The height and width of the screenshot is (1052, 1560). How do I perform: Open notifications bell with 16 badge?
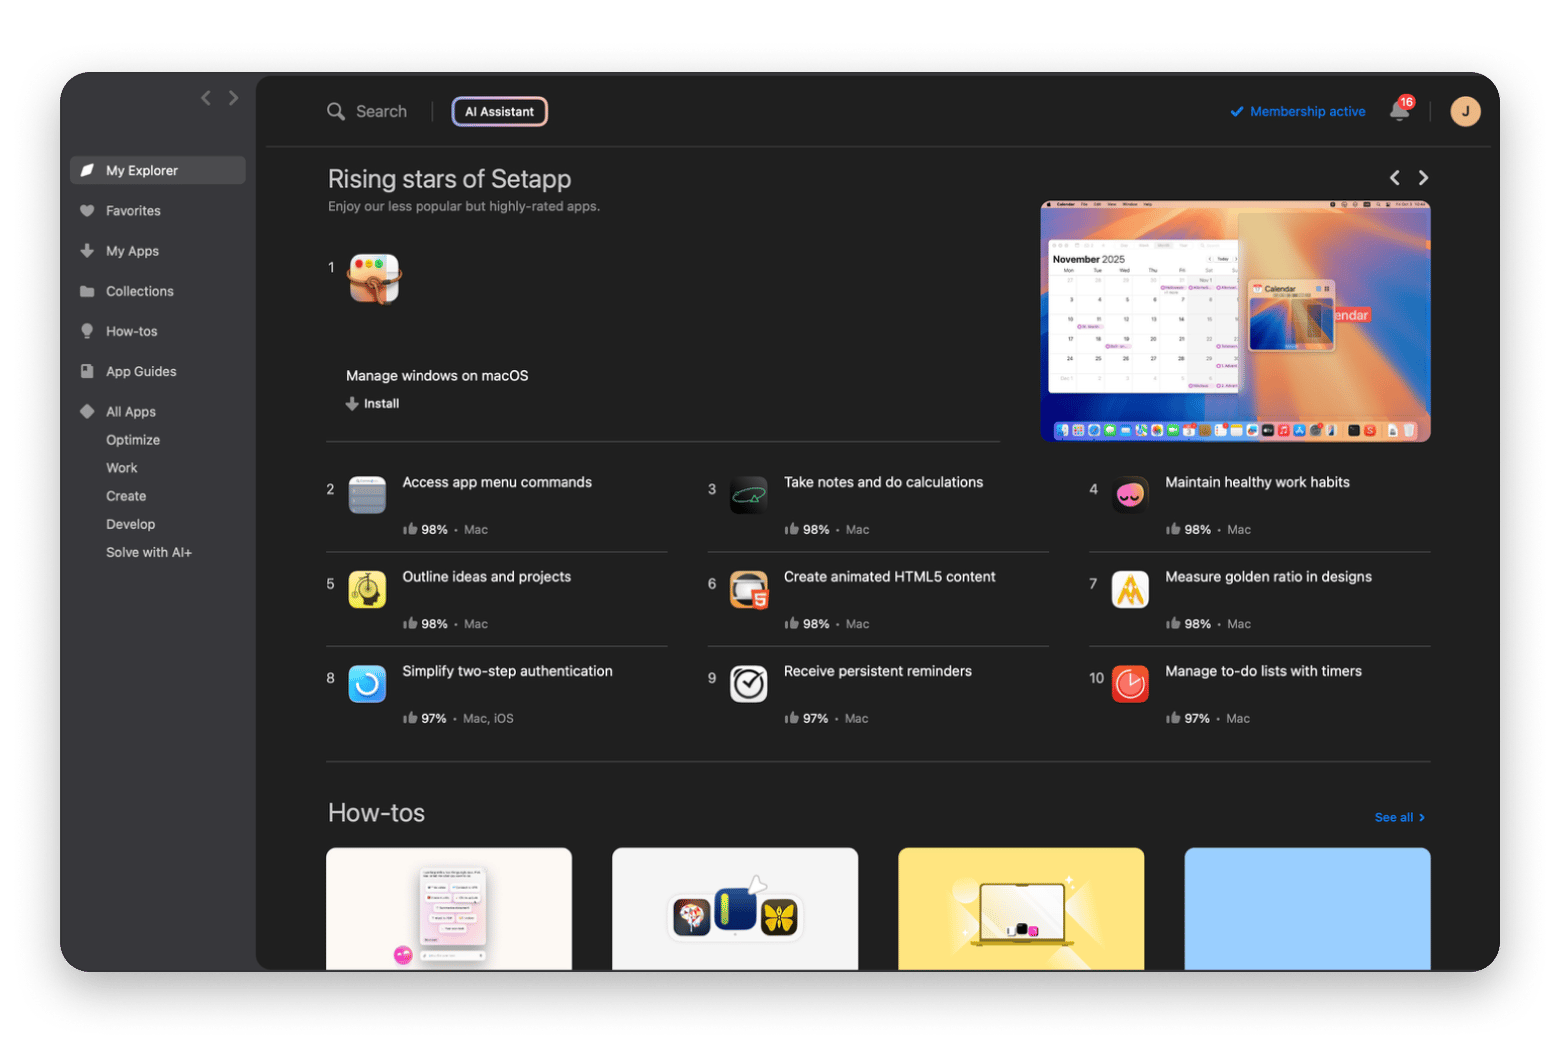(x=1401, y=110)
